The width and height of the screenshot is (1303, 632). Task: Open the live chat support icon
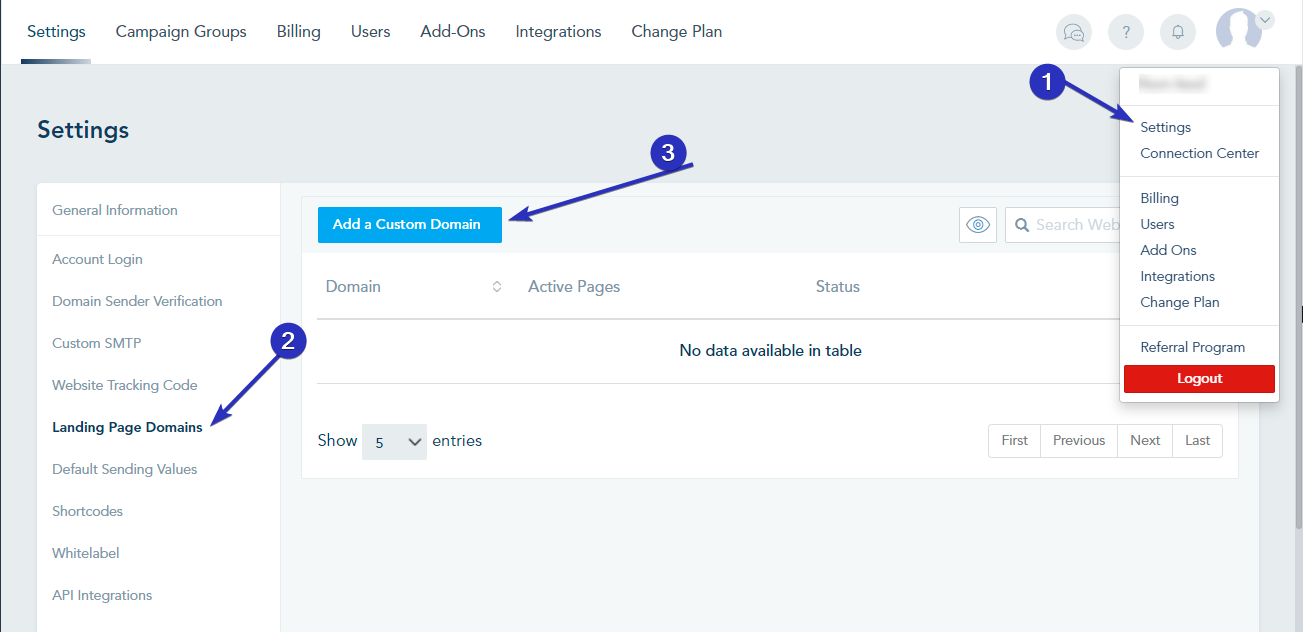tap(1073, 32)
